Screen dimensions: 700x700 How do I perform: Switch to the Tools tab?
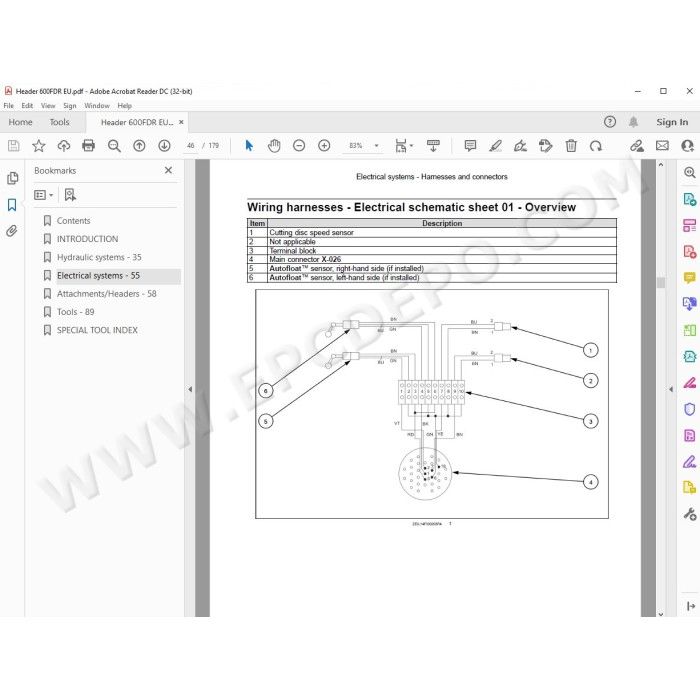click(x=59, y=122)
